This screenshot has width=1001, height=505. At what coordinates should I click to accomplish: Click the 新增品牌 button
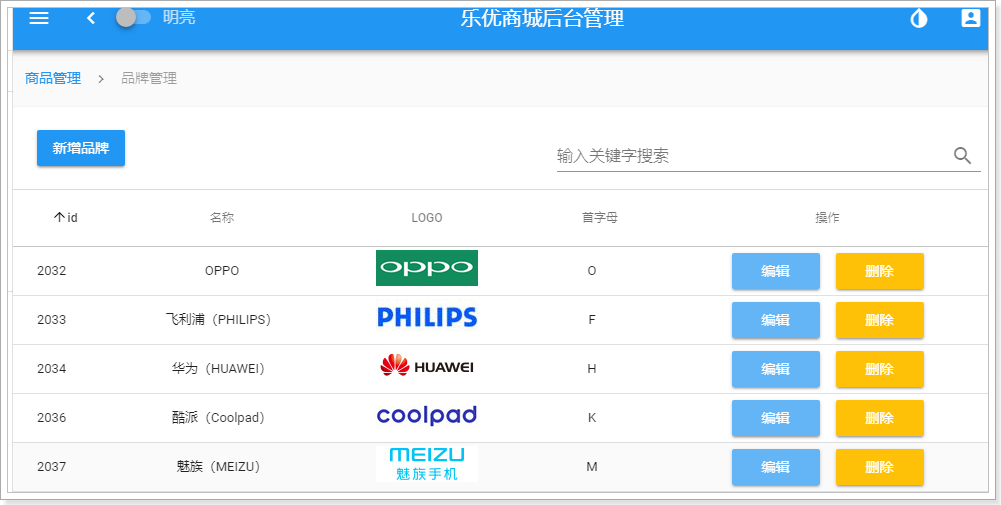[81, 148]
